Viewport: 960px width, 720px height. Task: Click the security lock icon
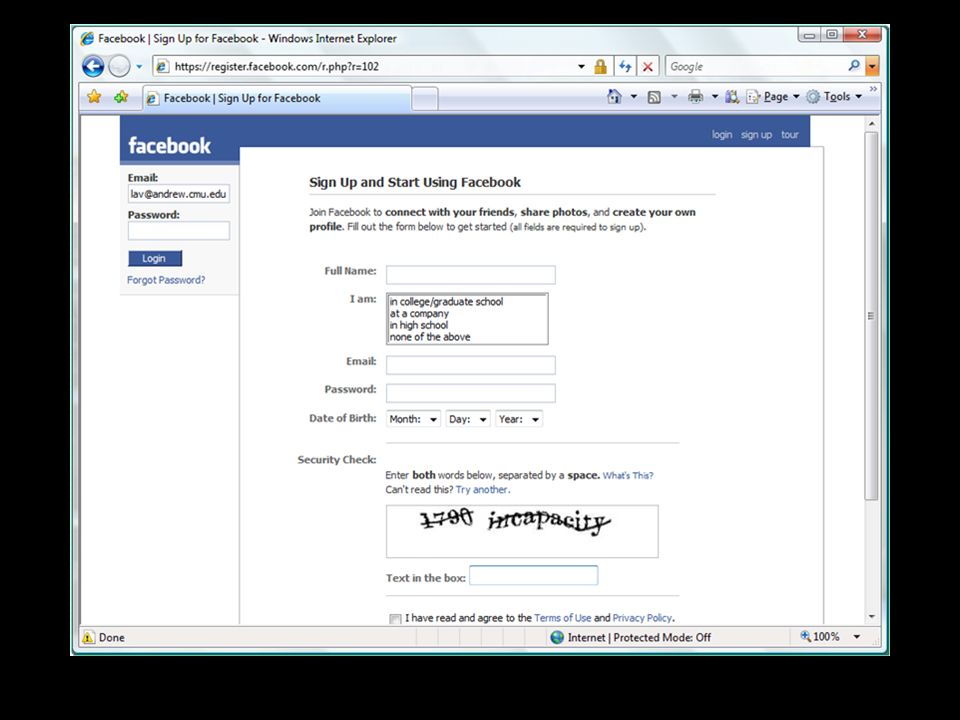(600, 66)
